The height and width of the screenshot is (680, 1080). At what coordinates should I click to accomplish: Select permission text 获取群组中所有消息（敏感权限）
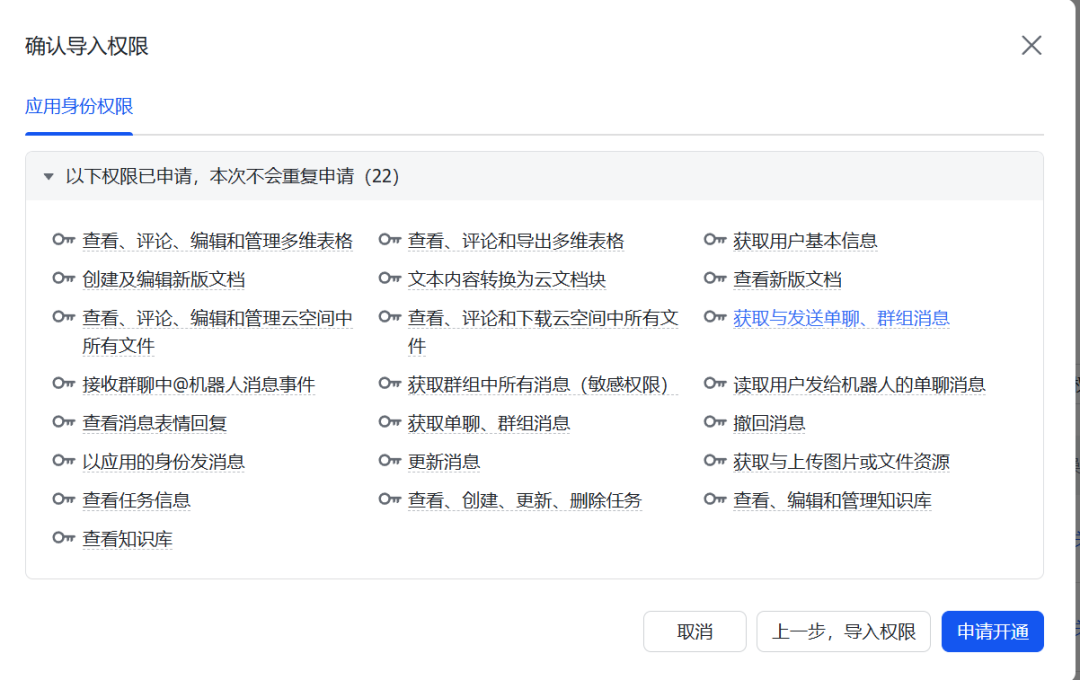[542, 384]
